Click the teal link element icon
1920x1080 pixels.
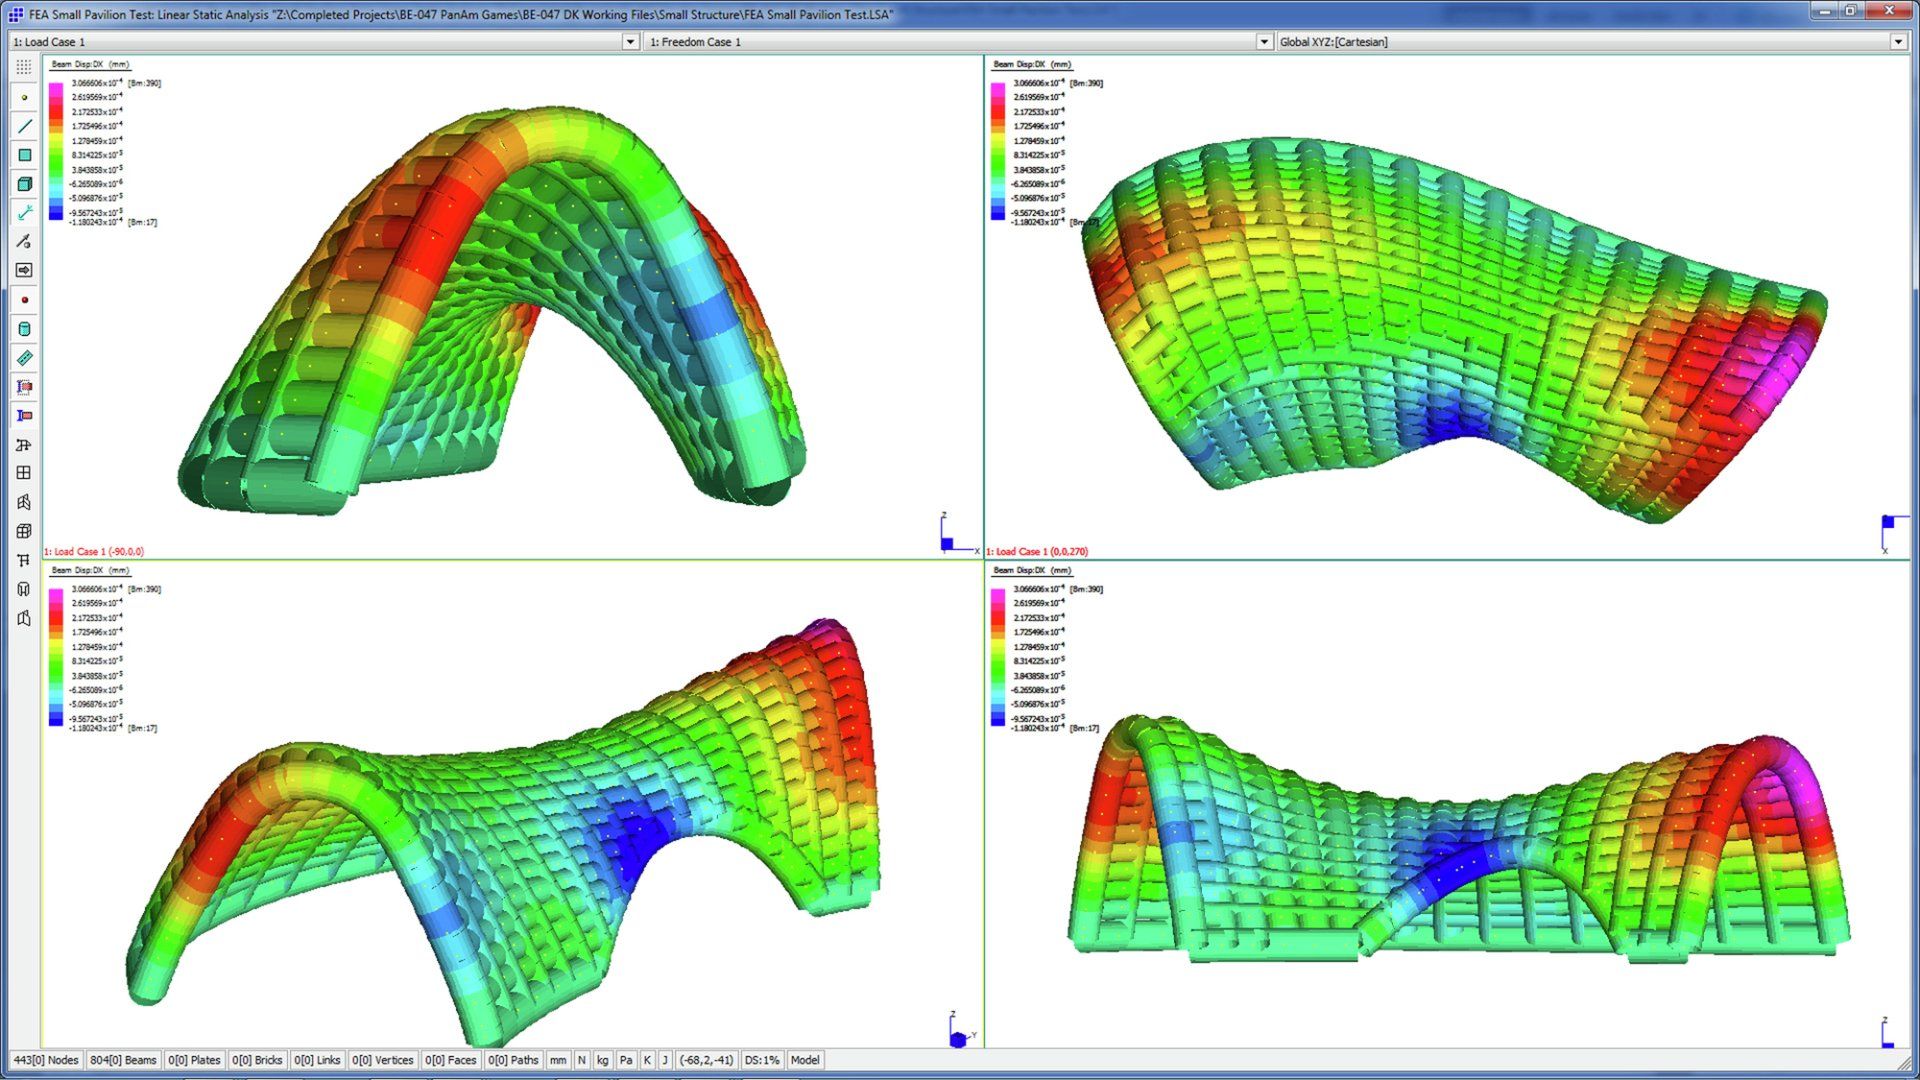click(24, 213)
